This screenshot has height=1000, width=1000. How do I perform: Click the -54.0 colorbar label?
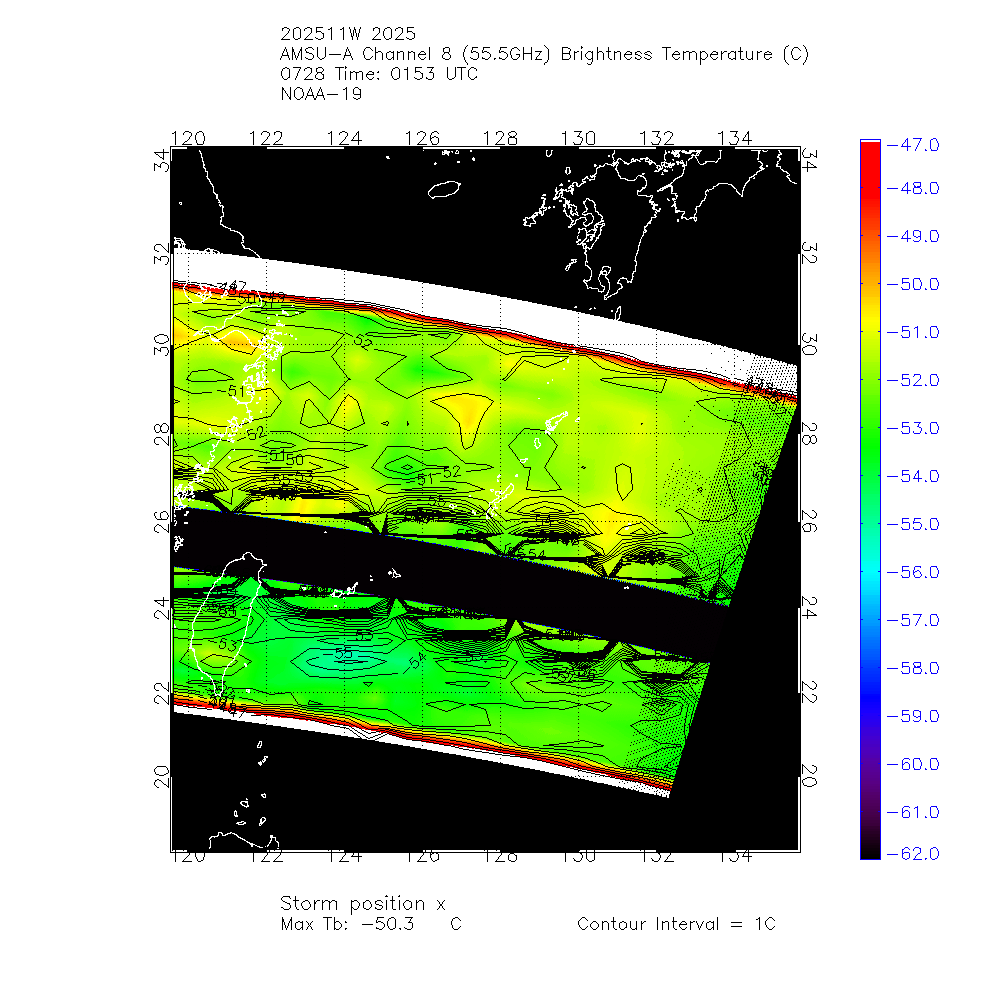tap(913, 476)
